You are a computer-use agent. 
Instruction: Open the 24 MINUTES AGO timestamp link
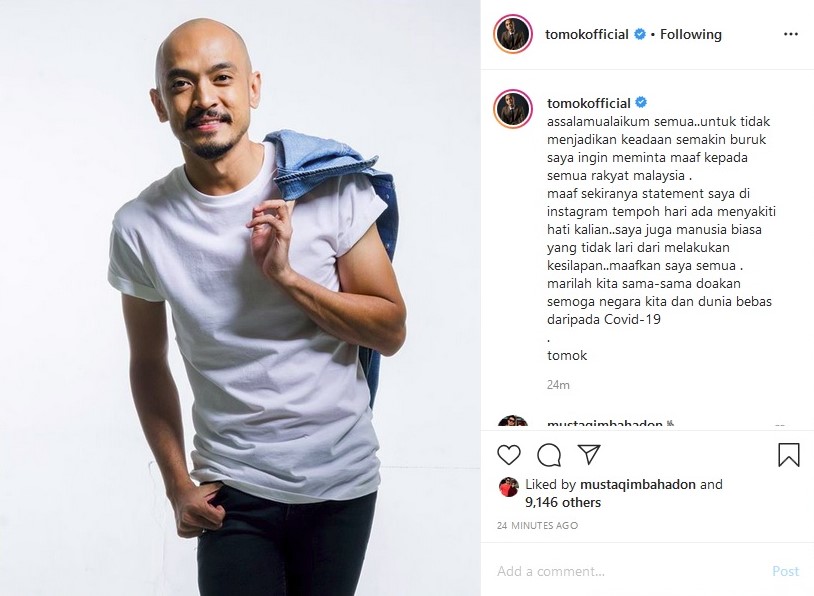tap(537, 525)
